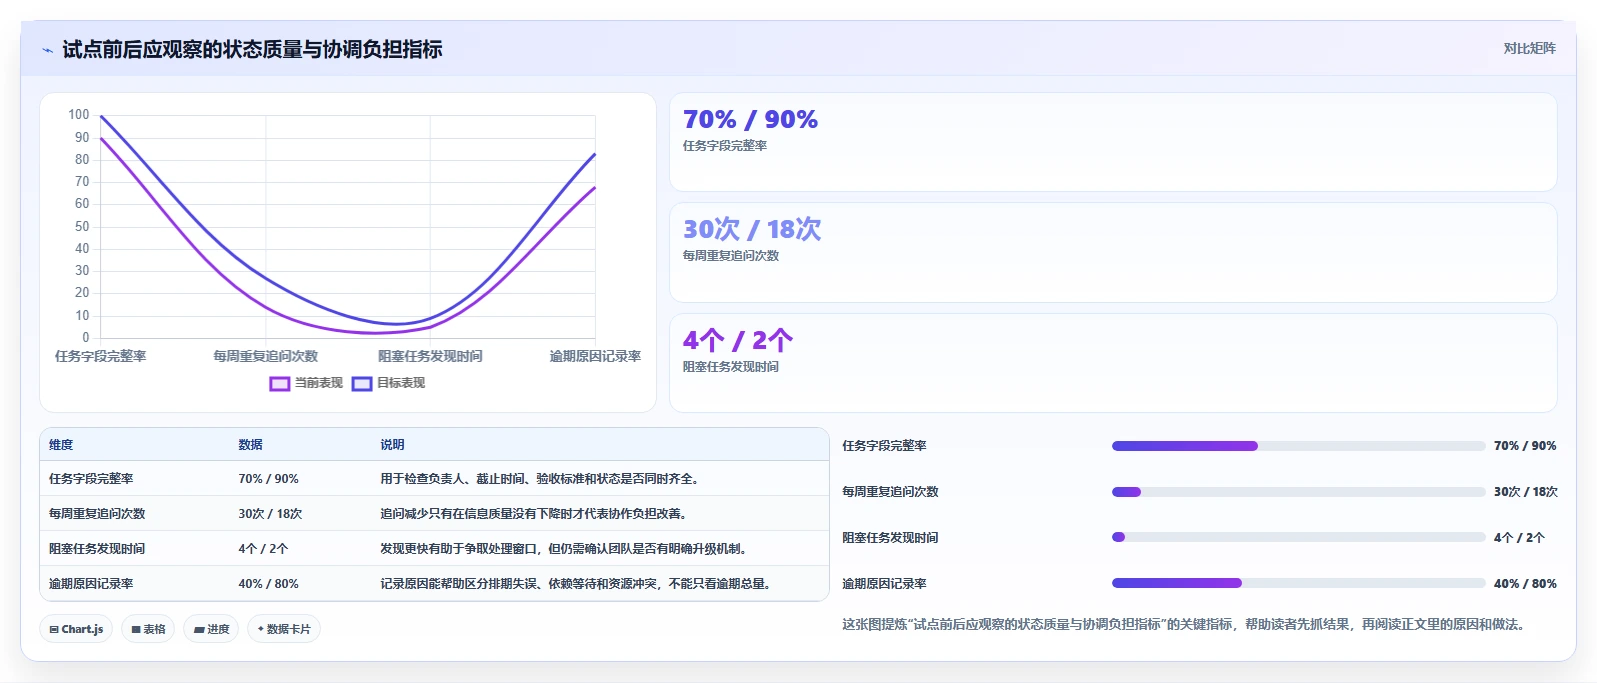This screenshot has width=1597, height=683.
Task: Click the summary caption starting 这张图提炼
Action: [x=1186, y=624]
